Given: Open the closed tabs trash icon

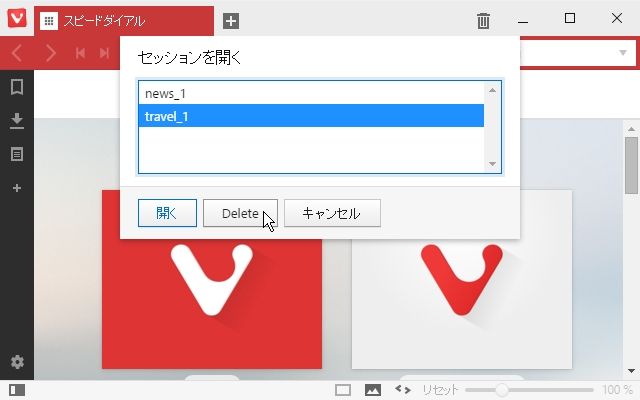Looking at the screenshot, I should tap(483, 21).
